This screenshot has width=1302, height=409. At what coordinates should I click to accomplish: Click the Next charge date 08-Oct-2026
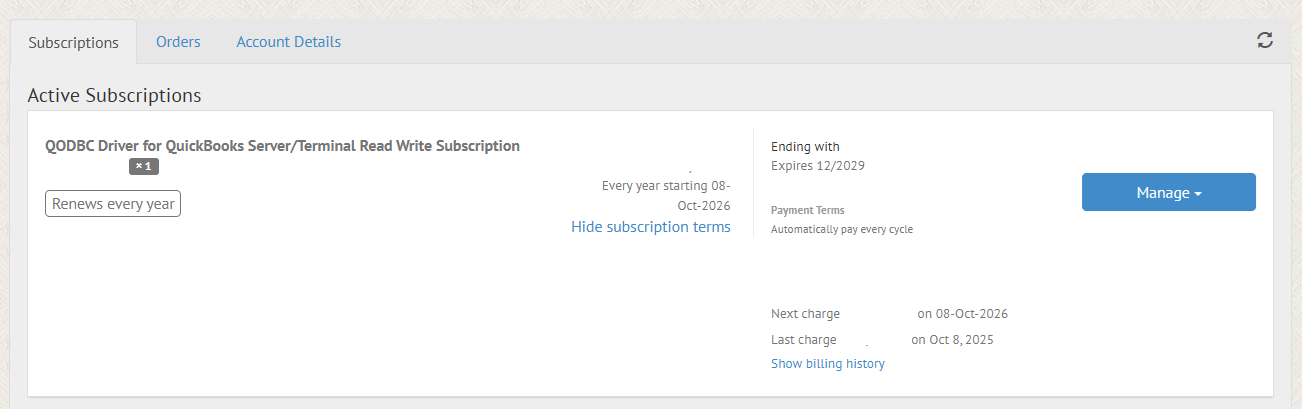pyautogui.click(x=962, y=314)
